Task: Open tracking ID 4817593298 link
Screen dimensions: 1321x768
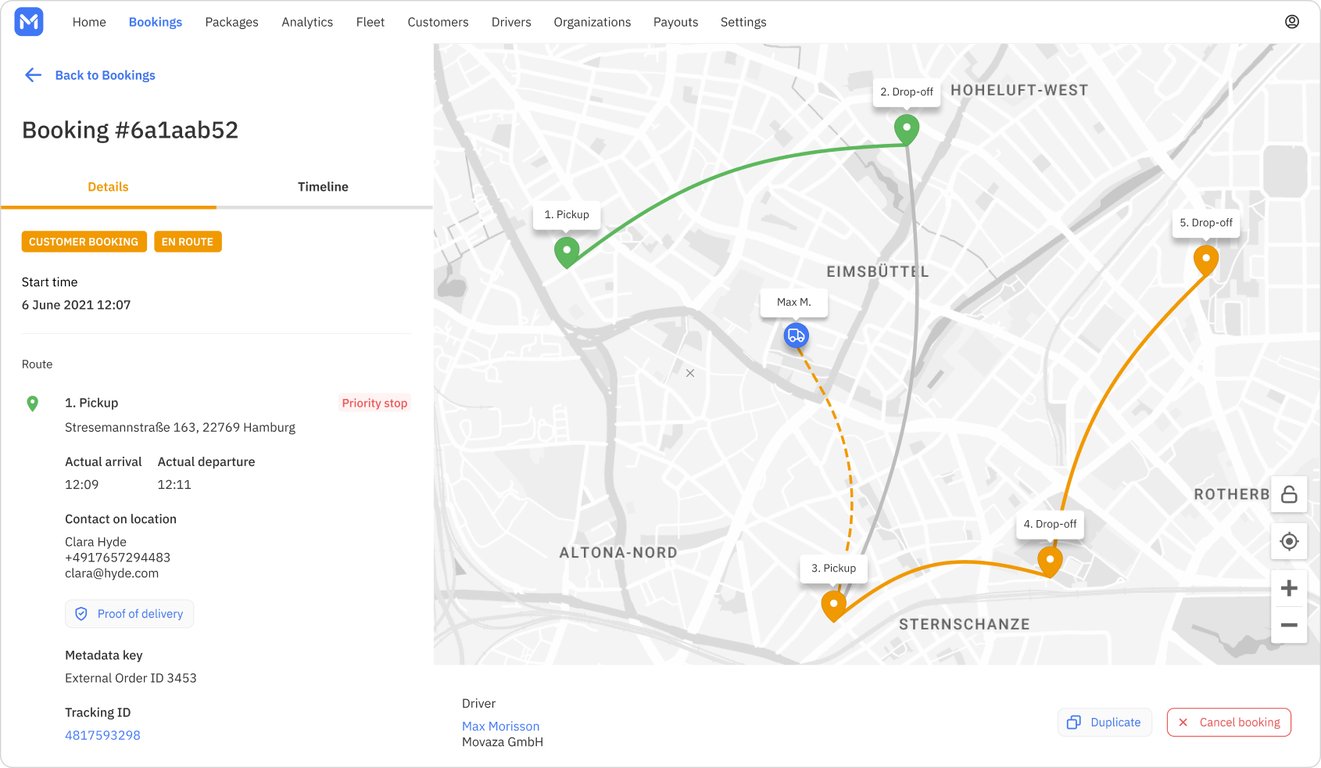Action: click(103, 735)
